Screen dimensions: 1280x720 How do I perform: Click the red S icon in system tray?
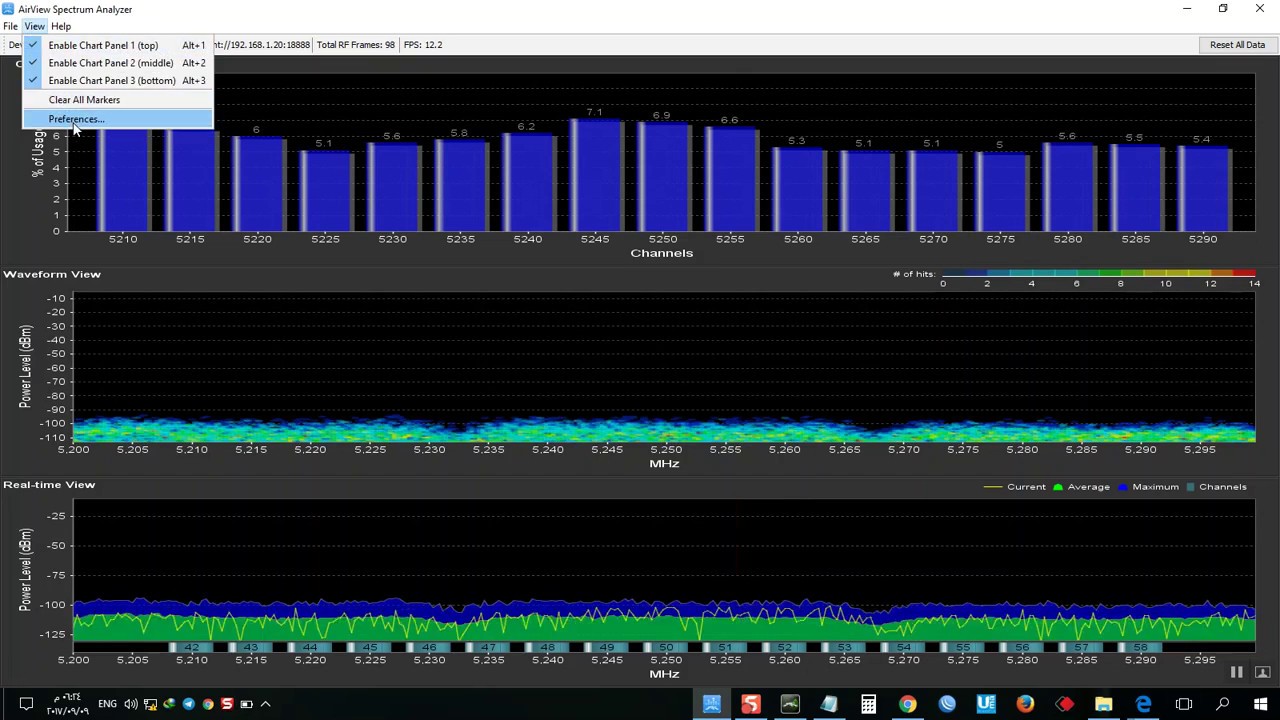pos(227,704)
